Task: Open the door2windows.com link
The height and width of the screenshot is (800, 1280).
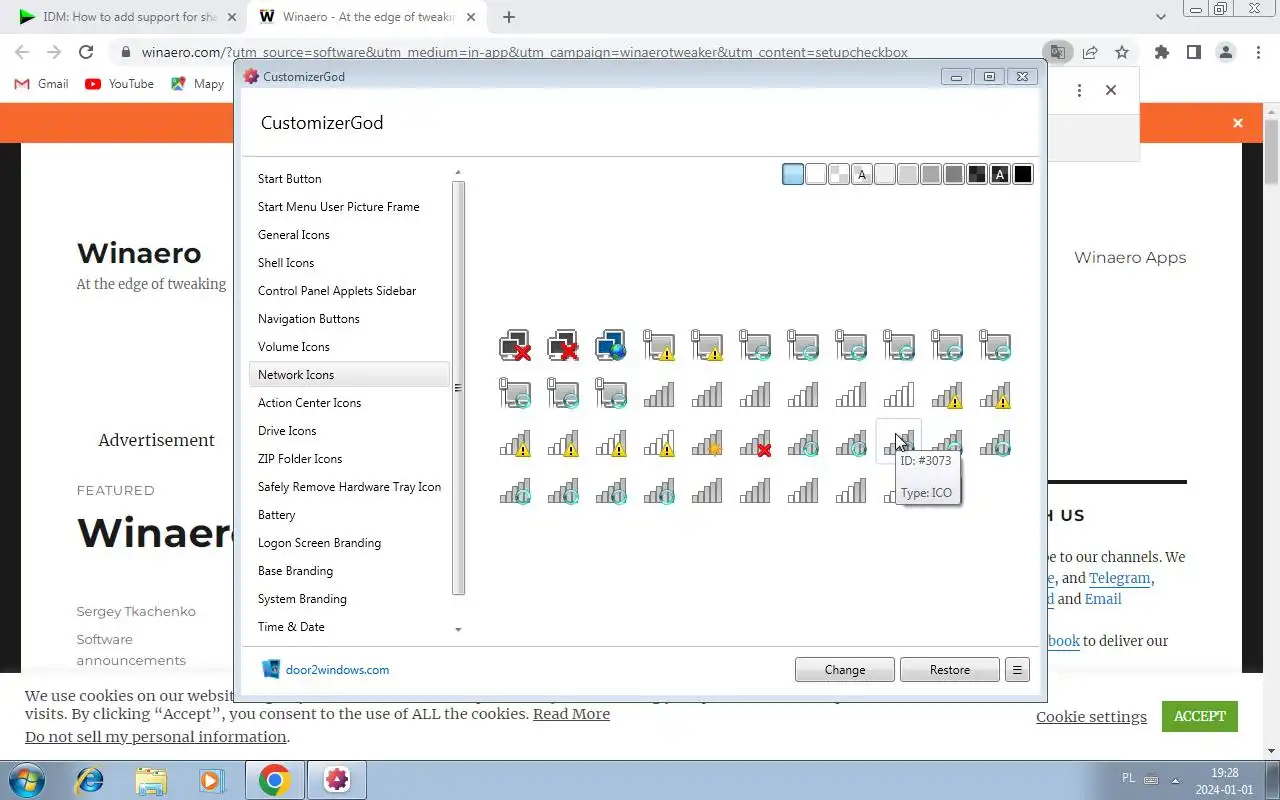Action: [337, 670]
